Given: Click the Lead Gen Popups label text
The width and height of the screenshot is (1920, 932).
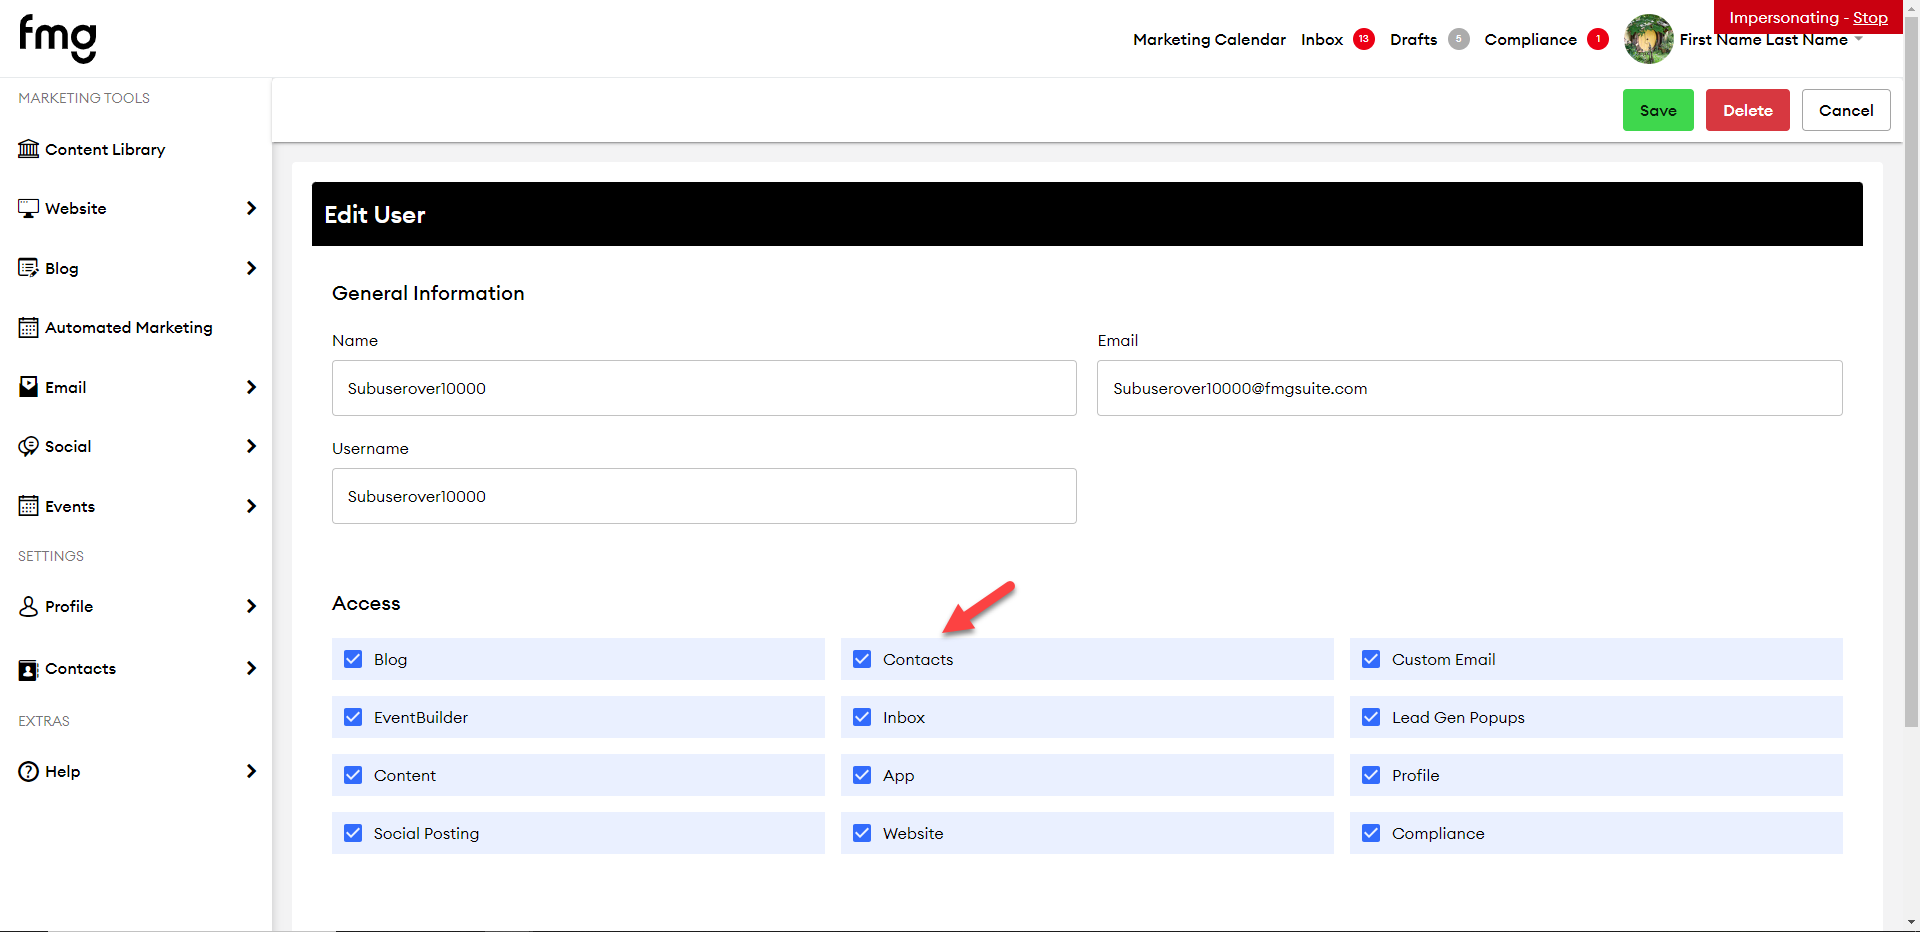Looking at the screenshot, I should coord(1458,717).
